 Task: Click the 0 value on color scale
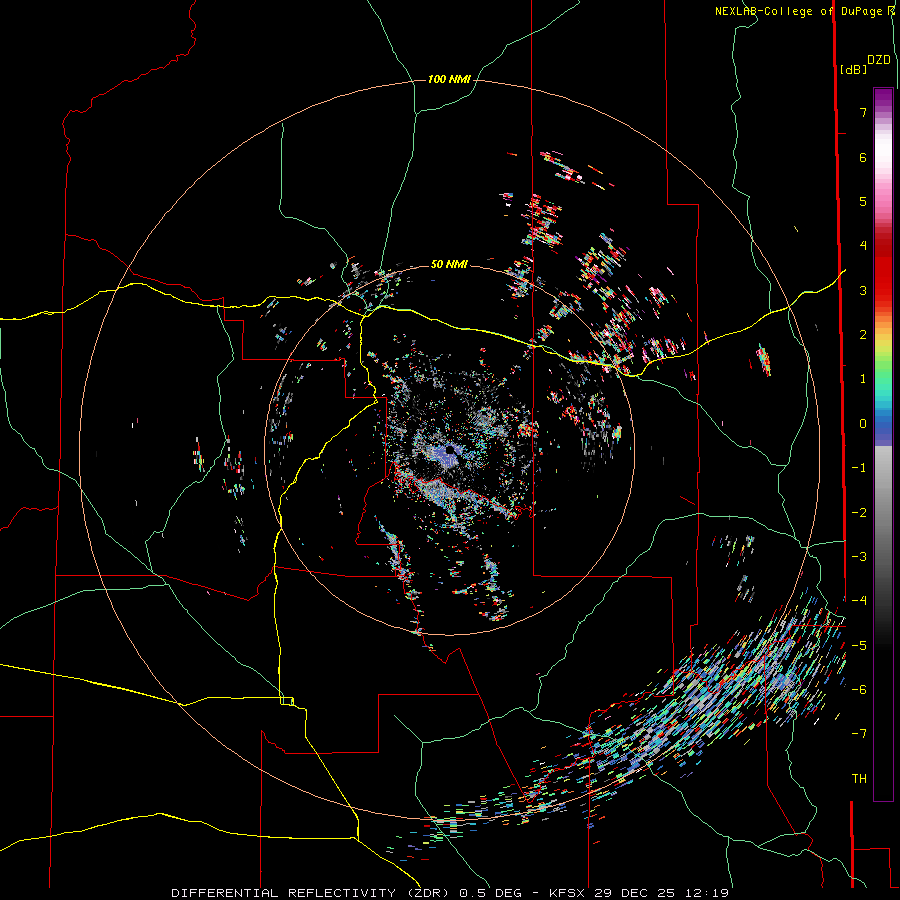(863, 424)
